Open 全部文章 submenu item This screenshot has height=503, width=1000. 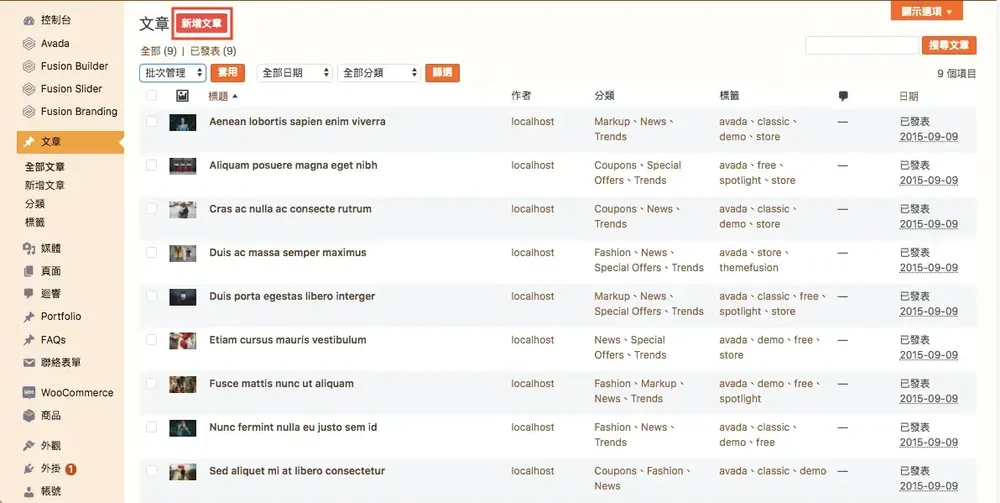tap(45, 167)
